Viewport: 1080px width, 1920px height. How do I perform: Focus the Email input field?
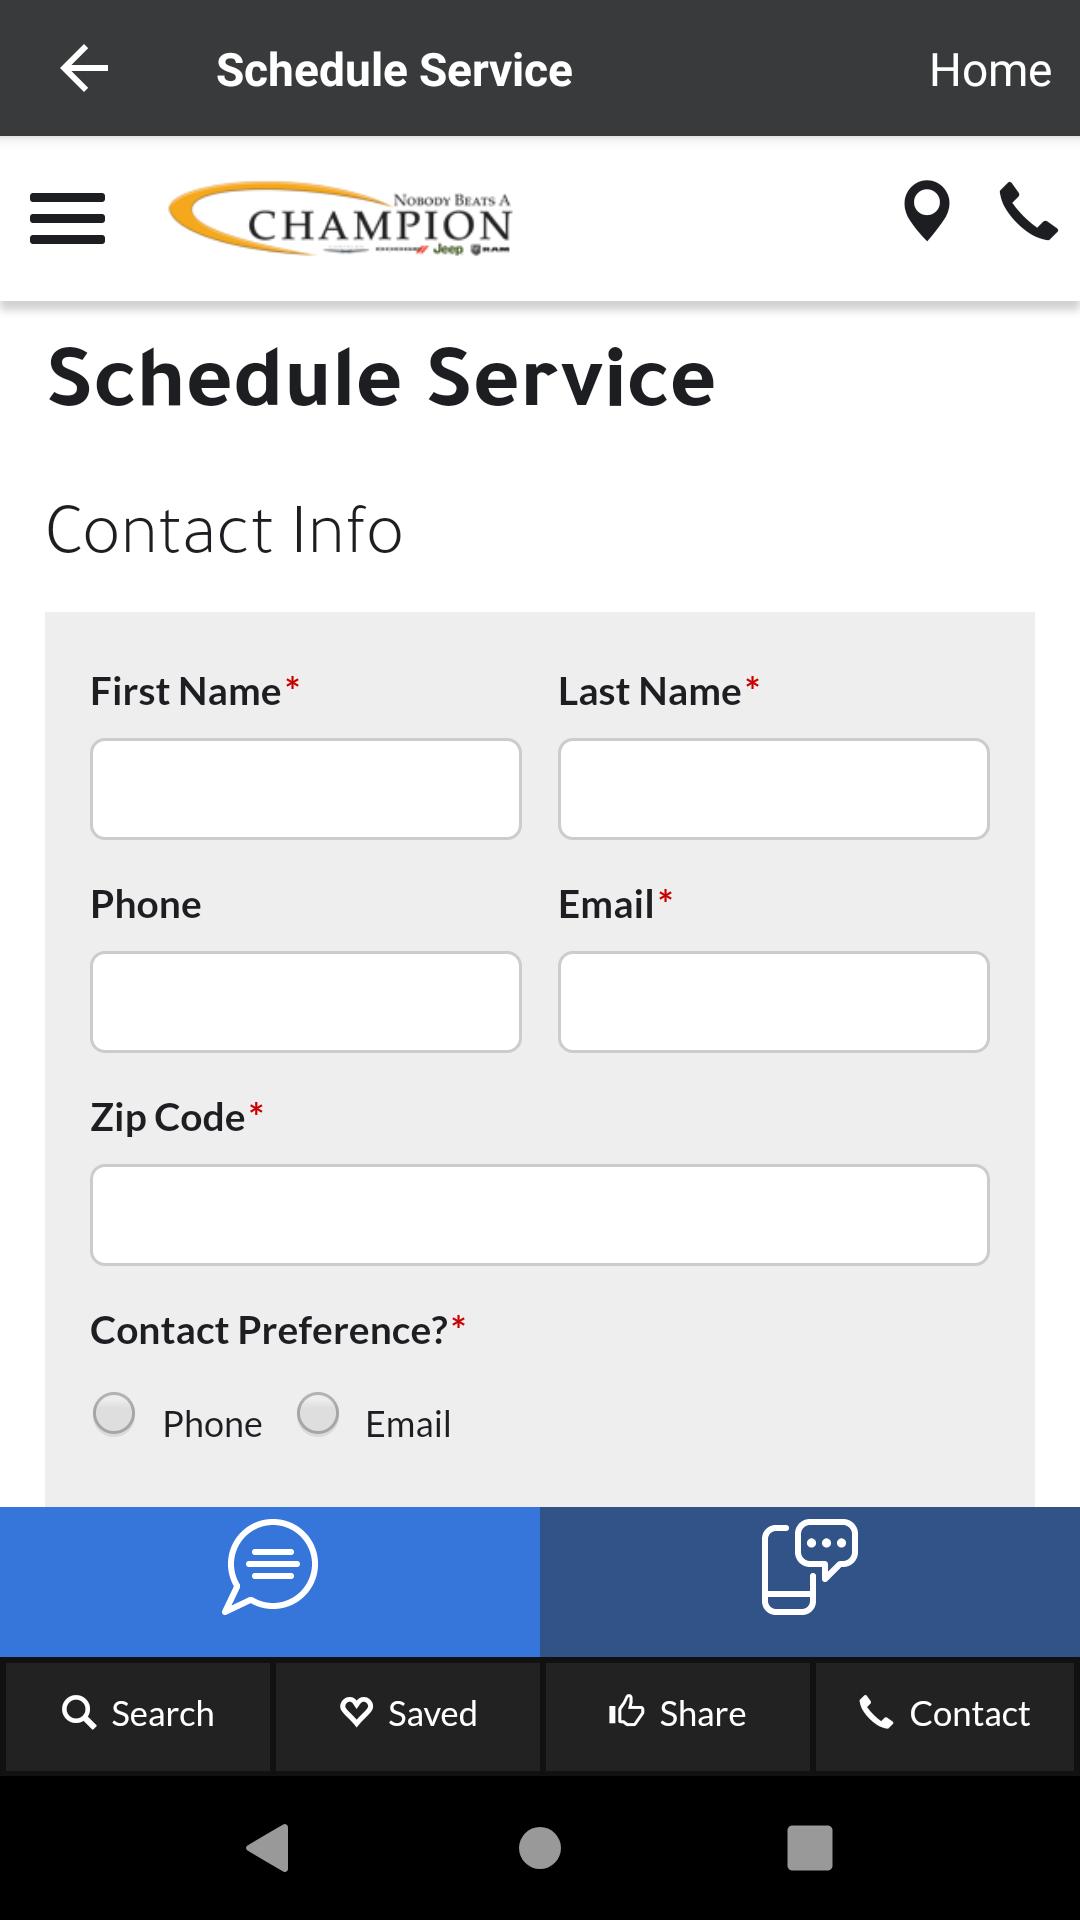[x=774, y=1002]
